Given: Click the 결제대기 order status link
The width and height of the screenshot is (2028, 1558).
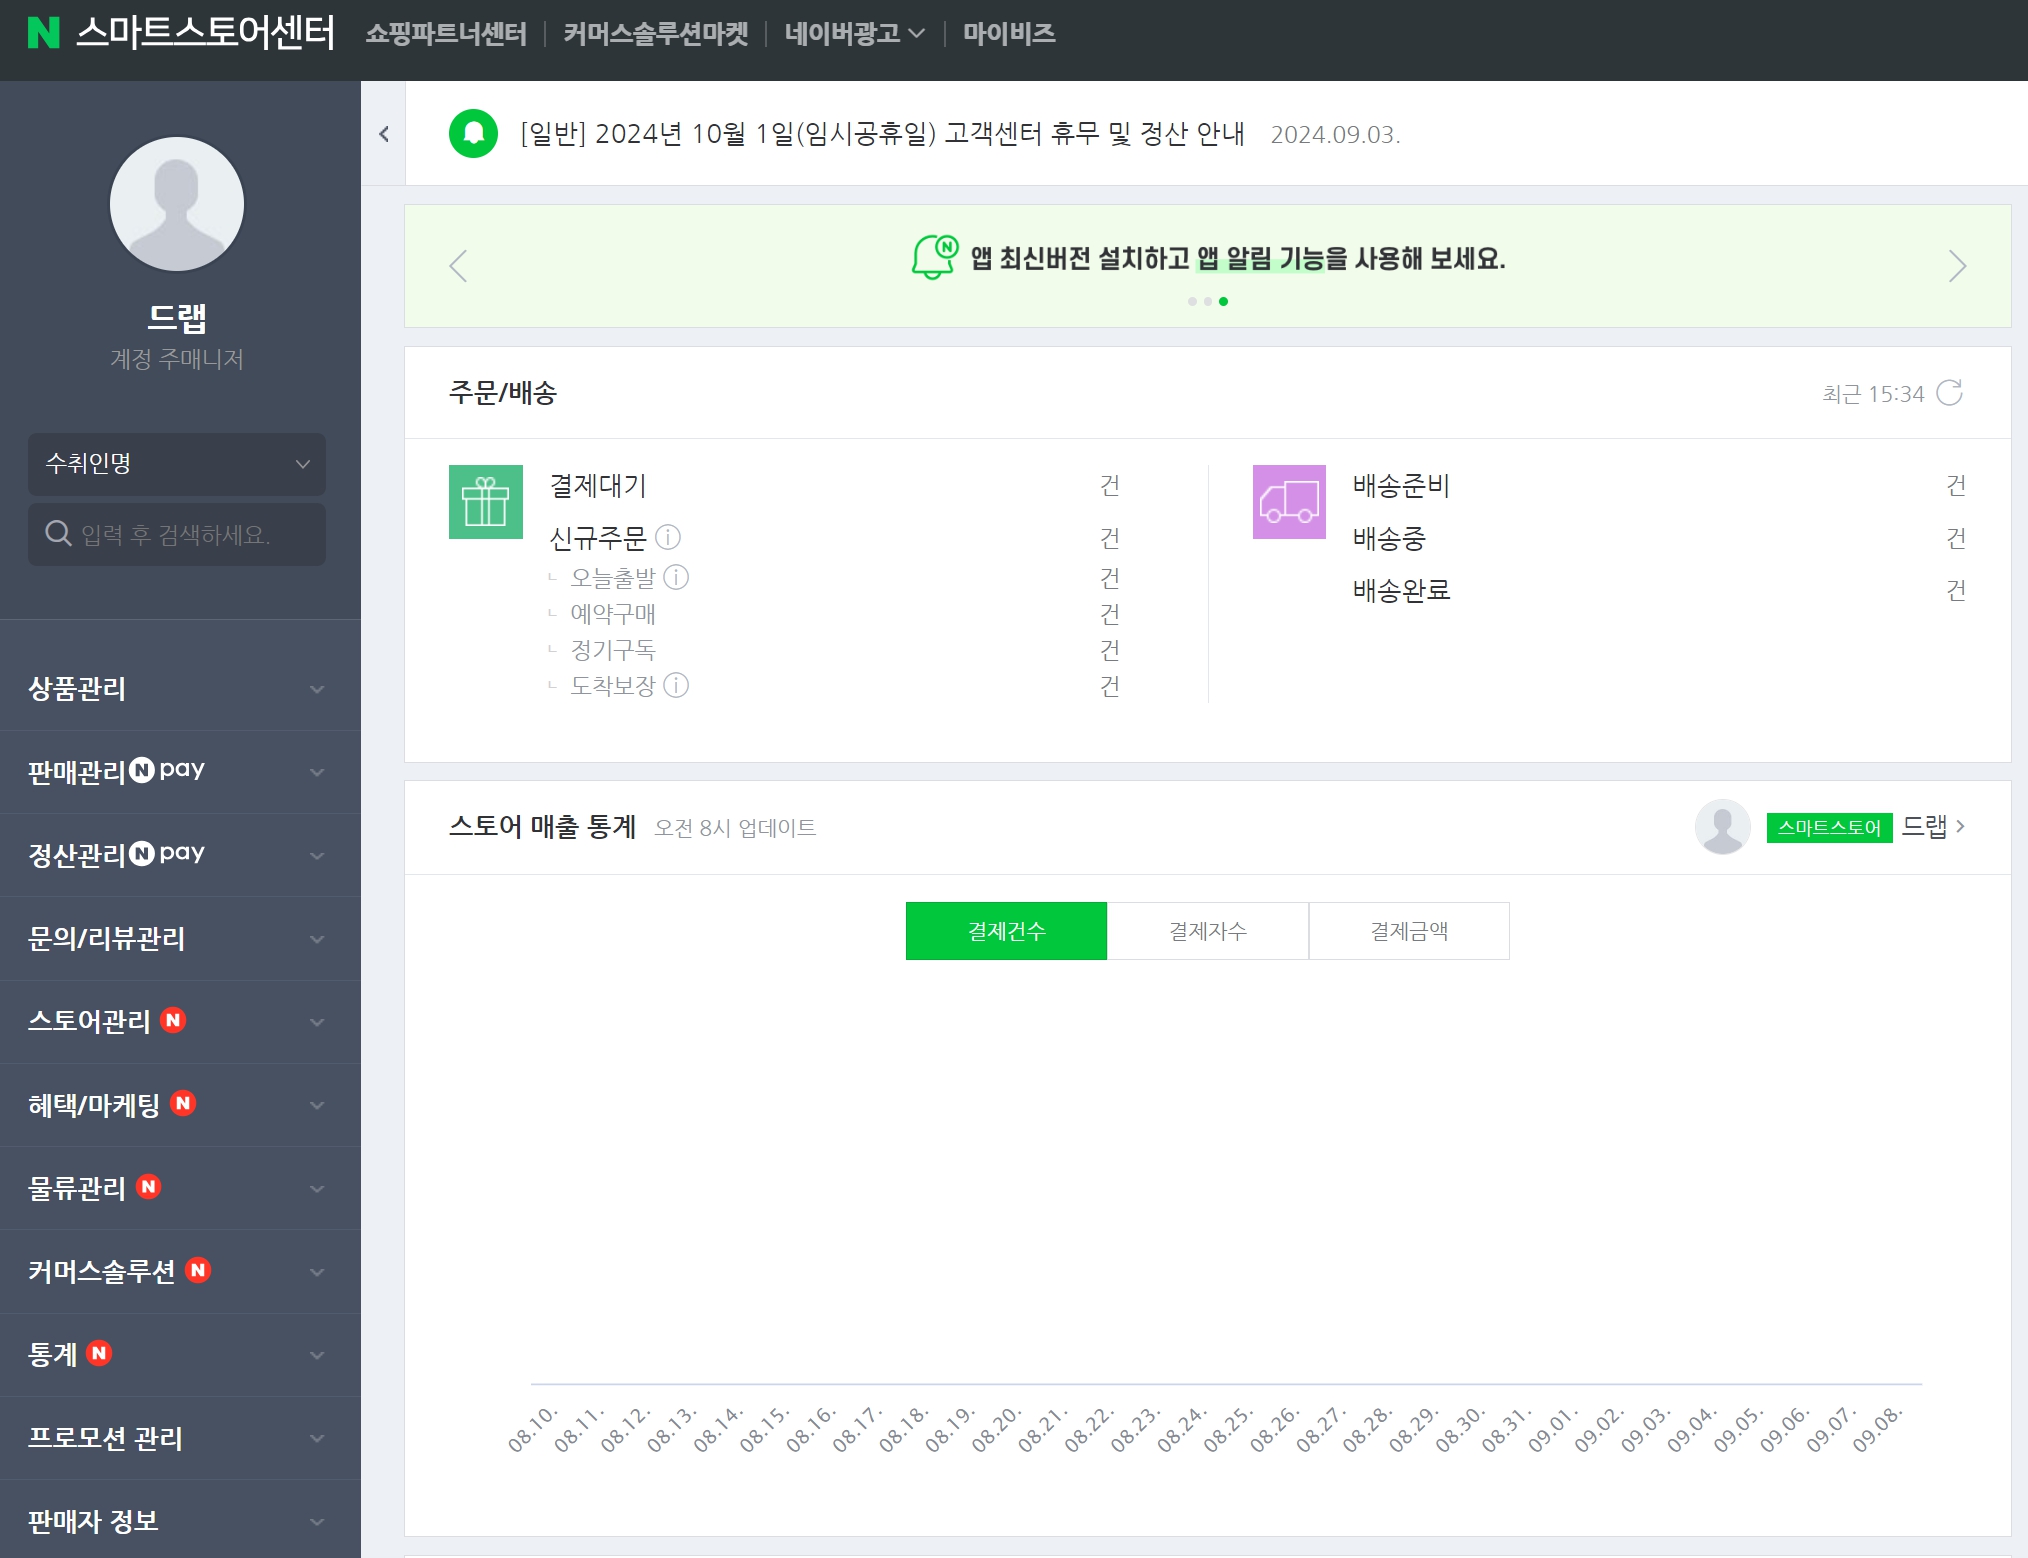Looking at the screenshot, I should coord(598,486).
